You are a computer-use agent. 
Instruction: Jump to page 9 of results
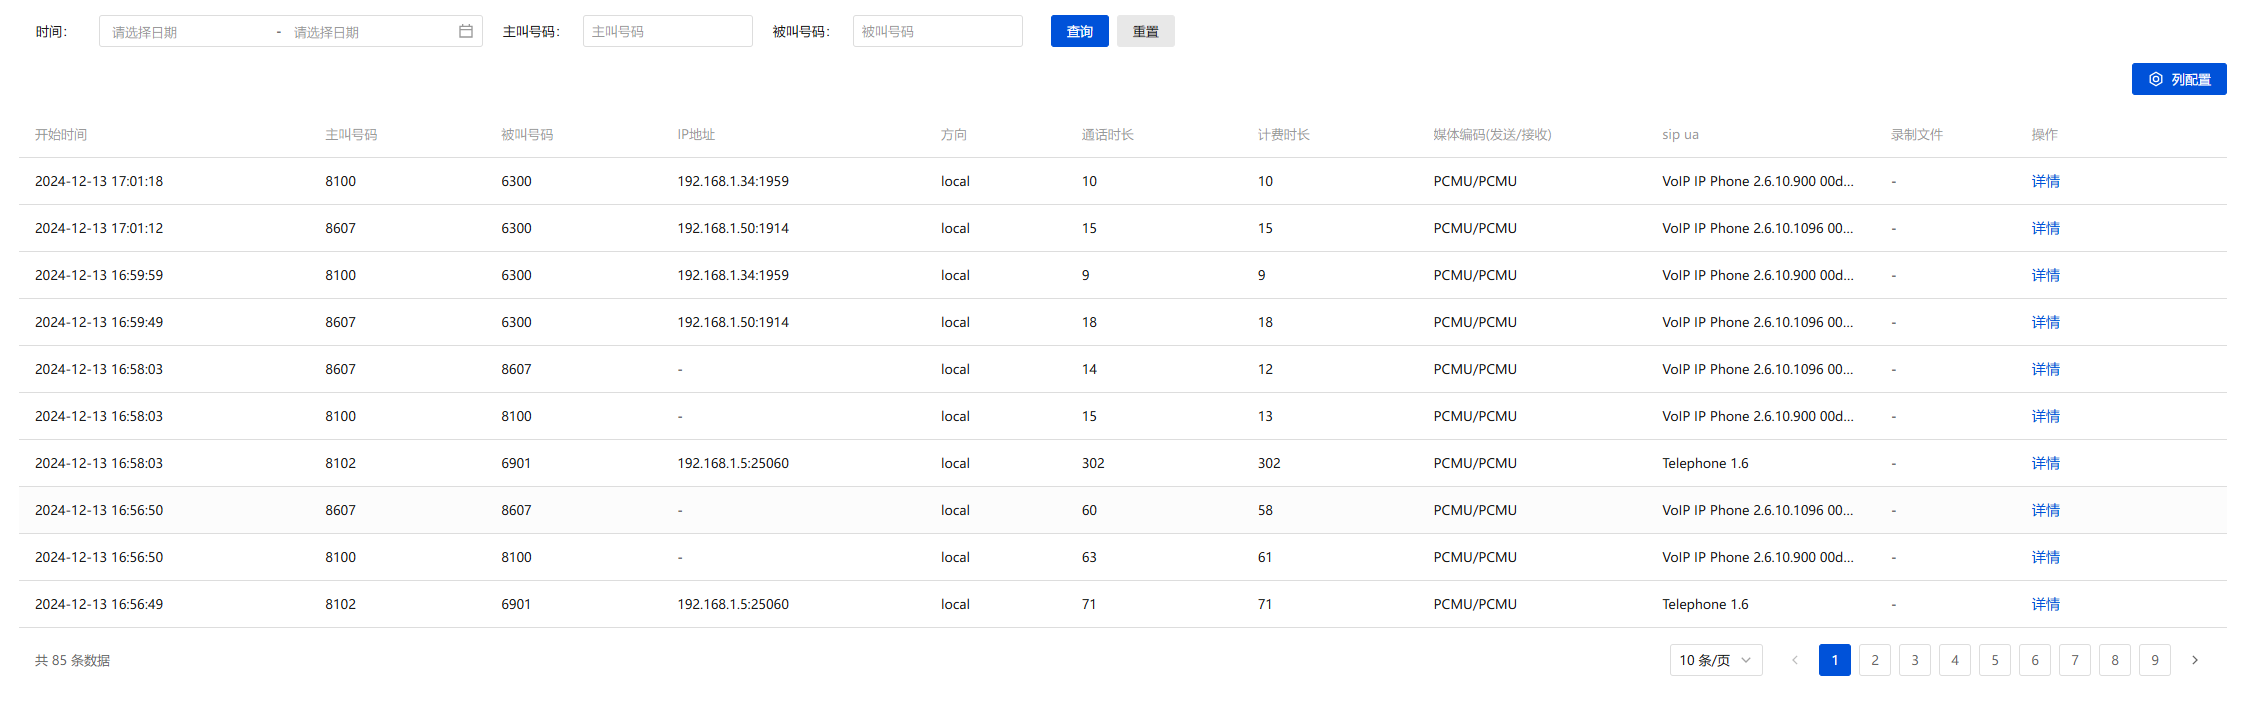tap(2154, 660)
